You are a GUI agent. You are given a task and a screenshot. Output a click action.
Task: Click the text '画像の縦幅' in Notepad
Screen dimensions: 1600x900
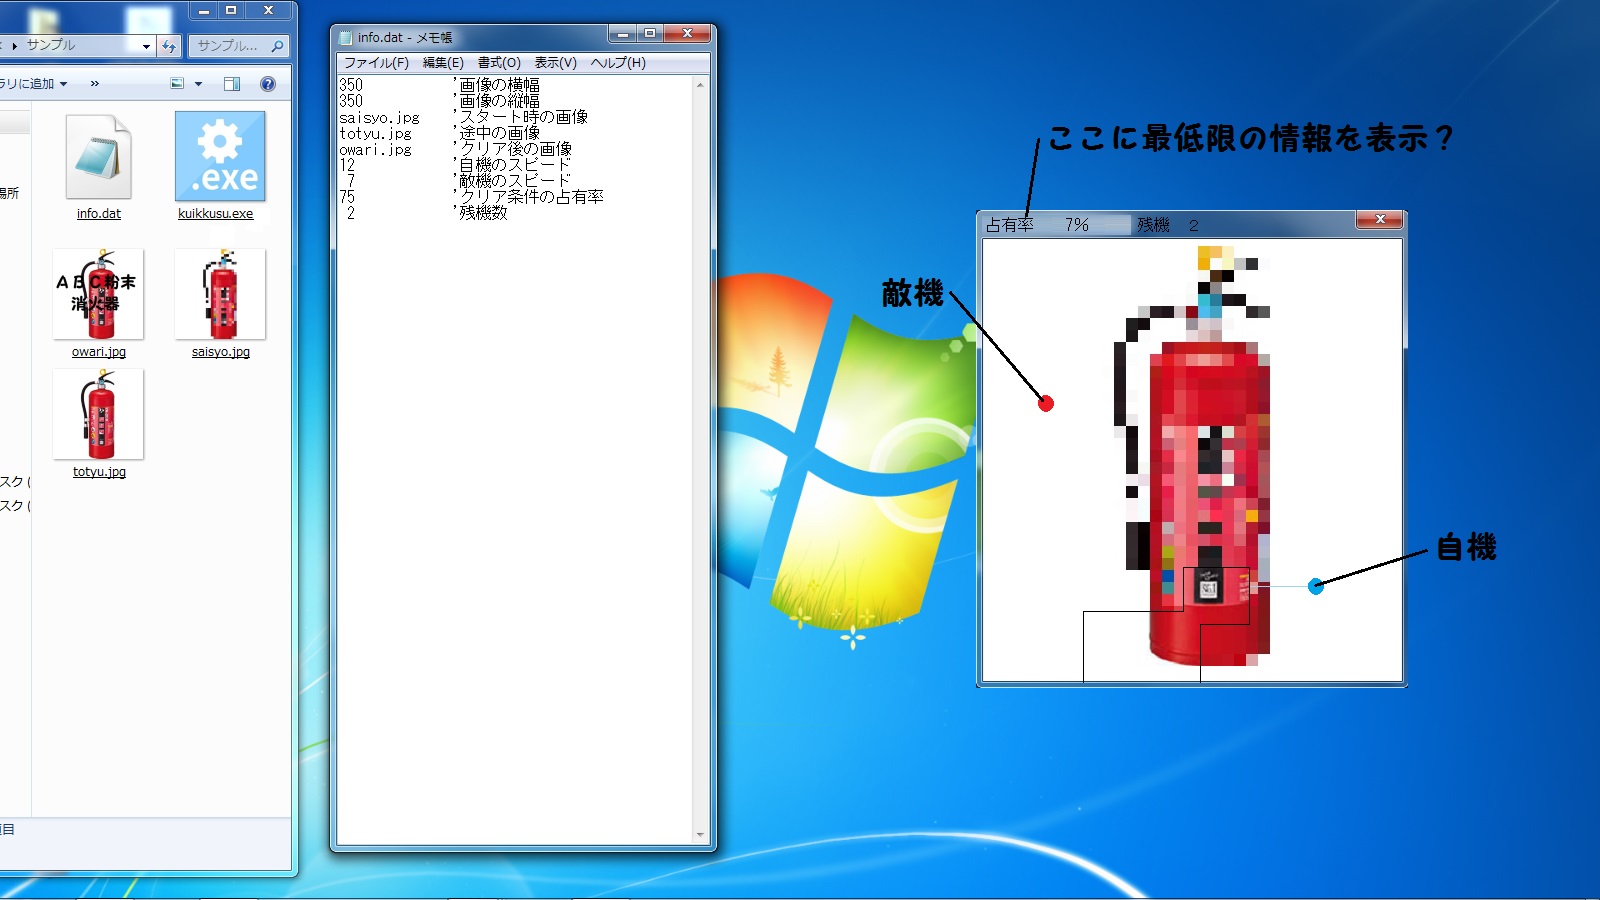click(x=499, y=101)
